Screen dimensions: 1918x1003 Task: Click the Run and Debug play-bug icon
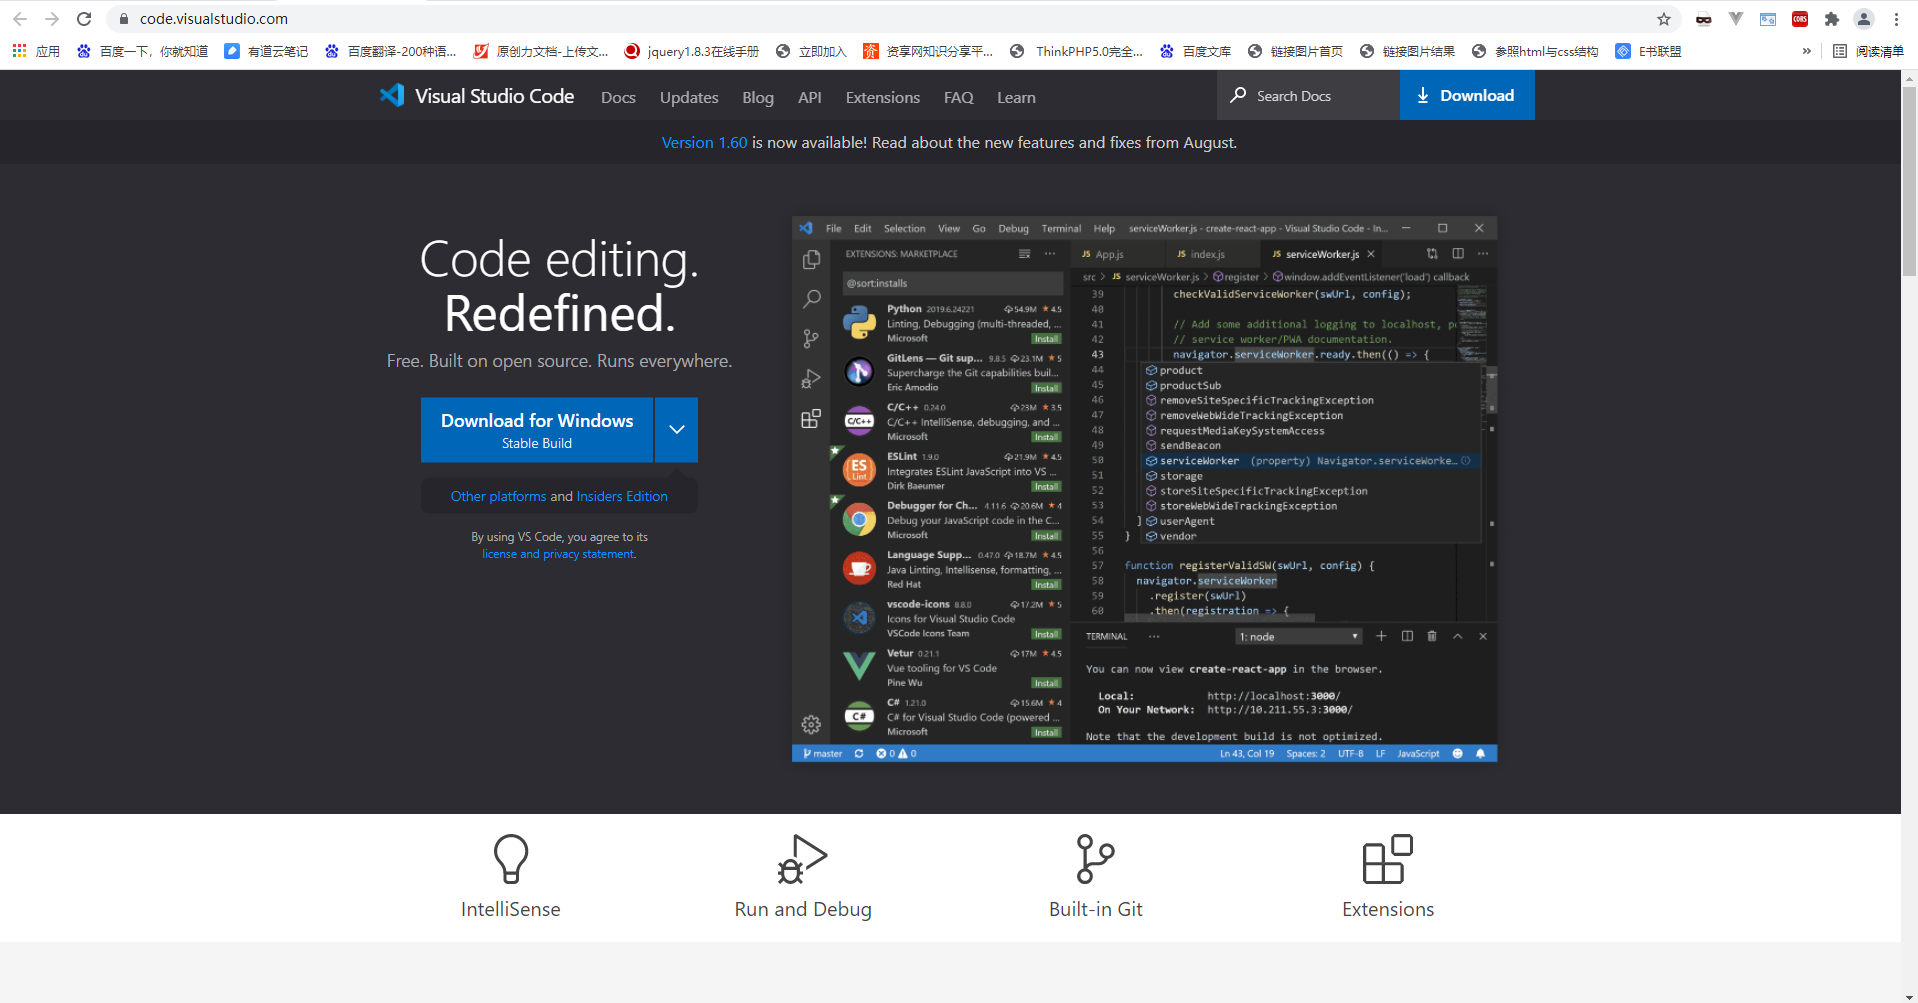pyautogui.click(x=803, y=859)
